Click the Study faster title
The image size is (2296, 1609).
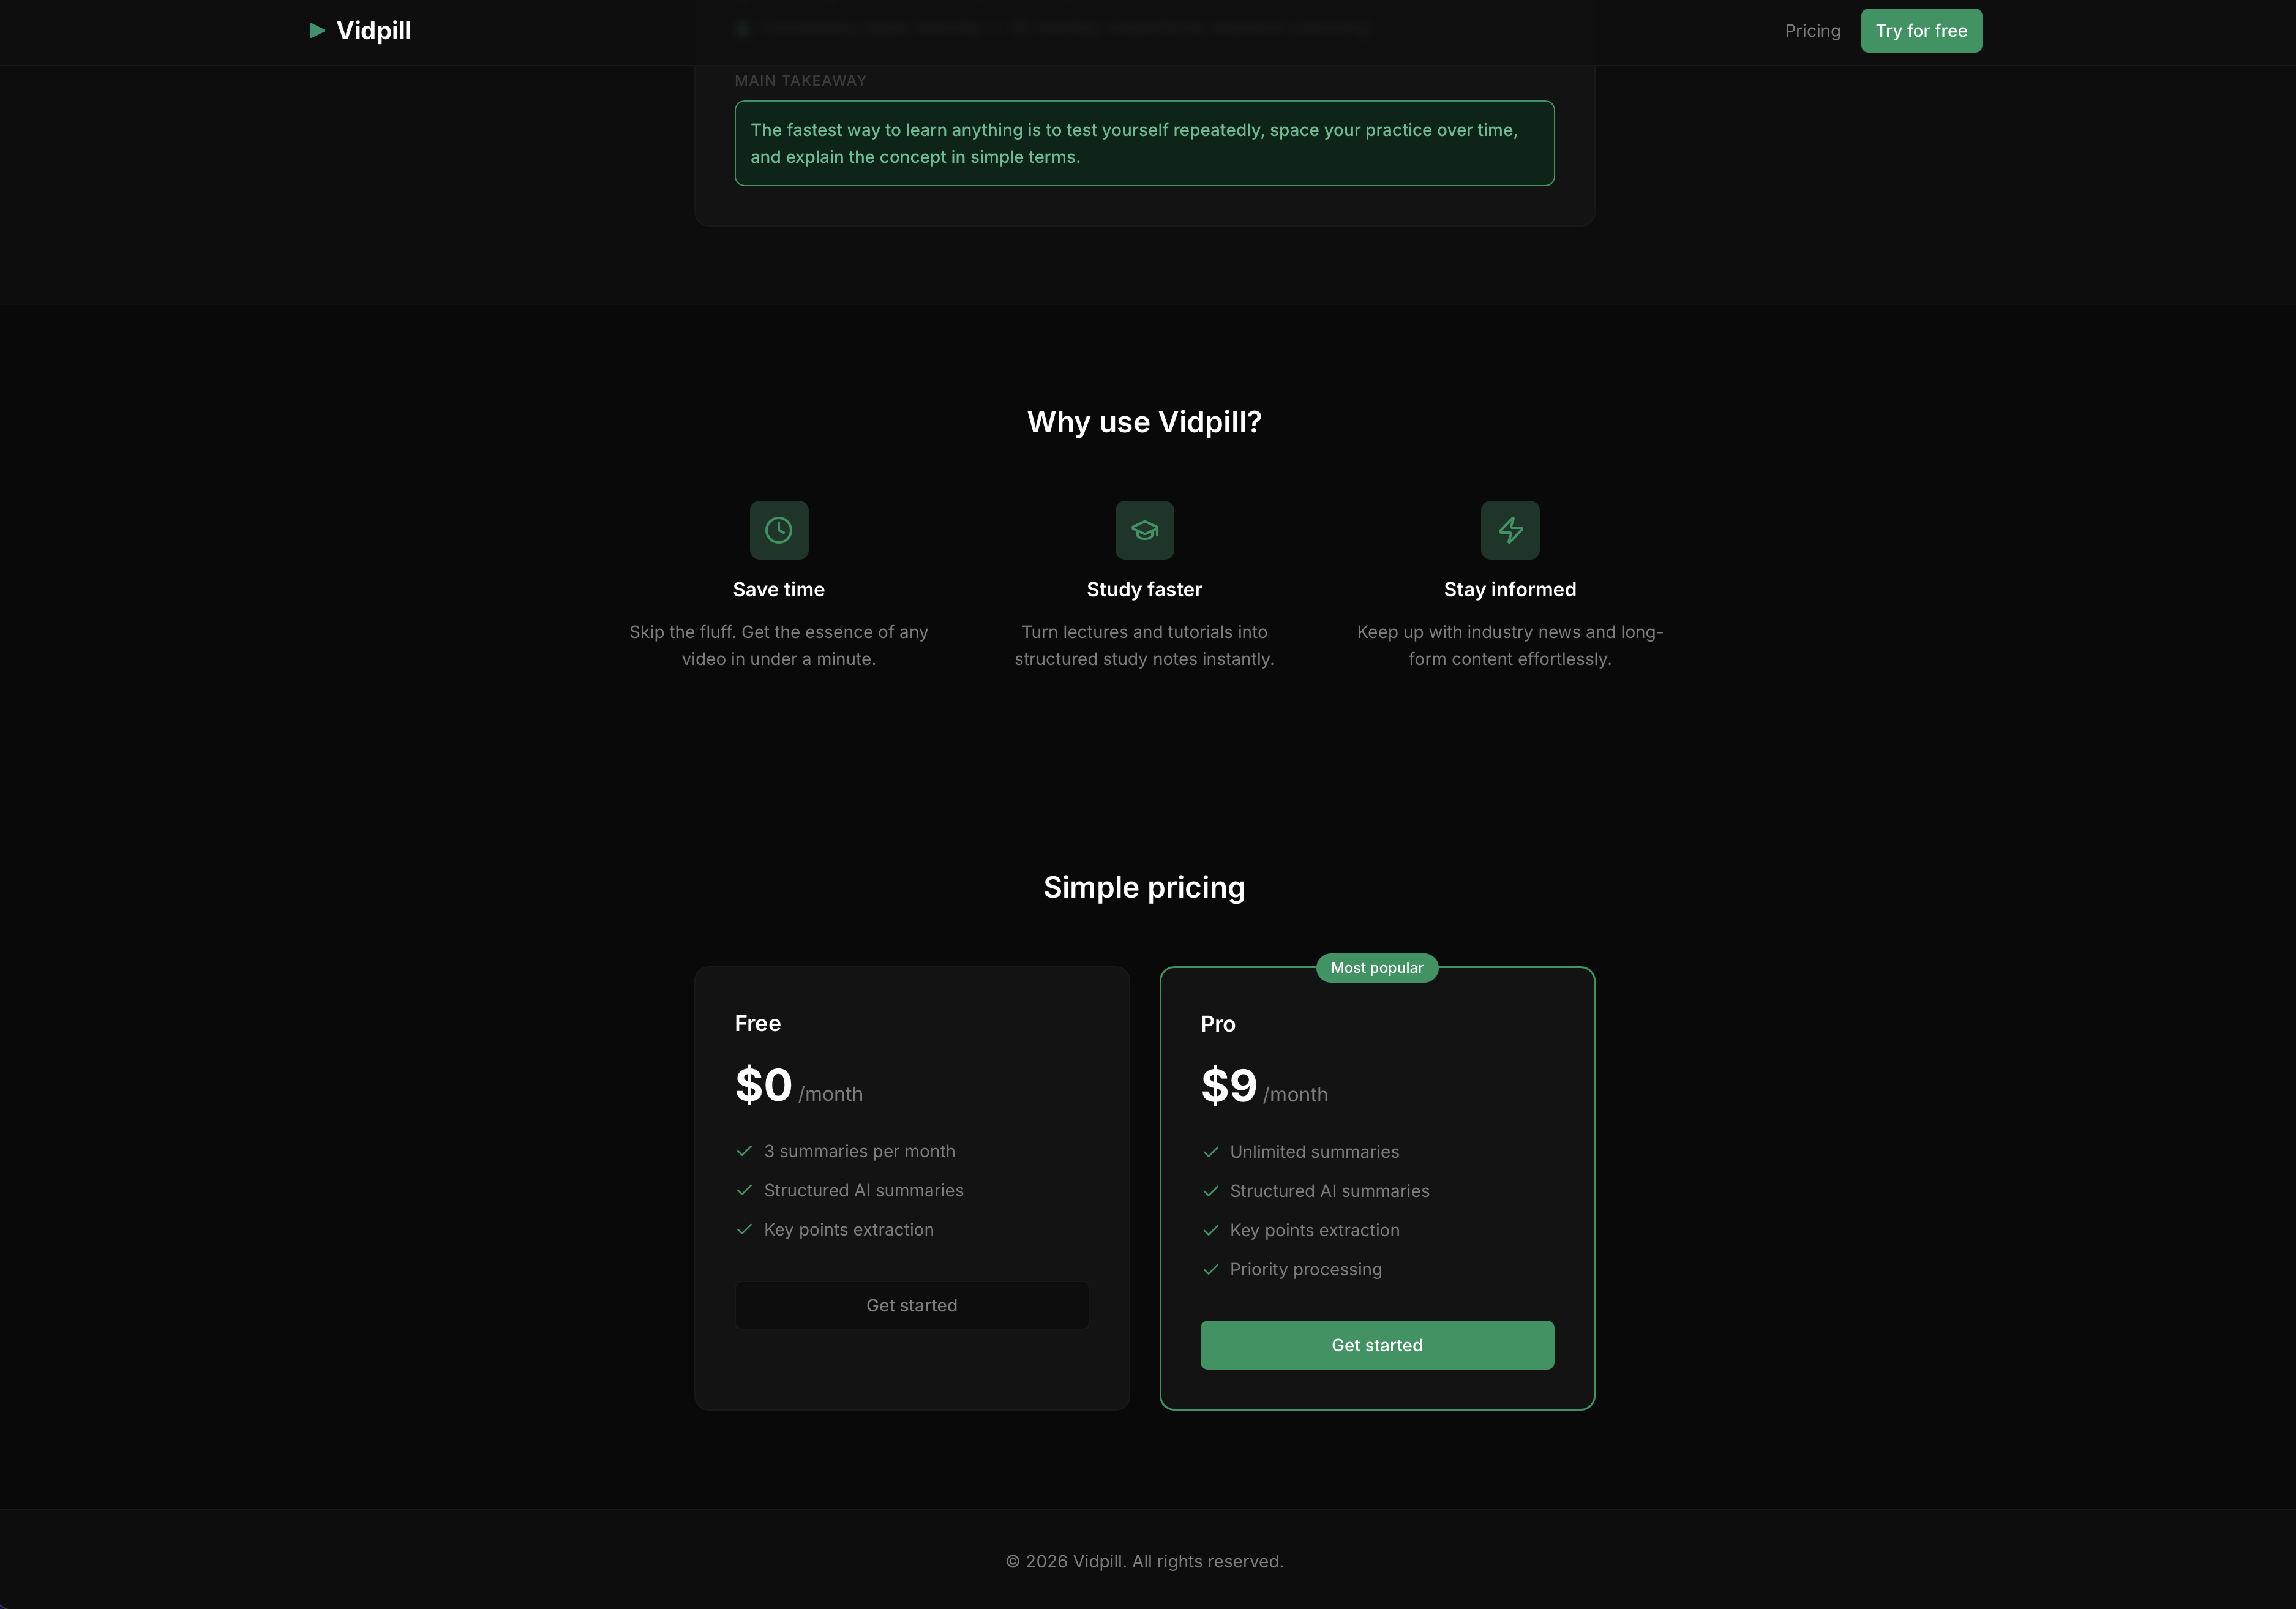pos(1144,589)
